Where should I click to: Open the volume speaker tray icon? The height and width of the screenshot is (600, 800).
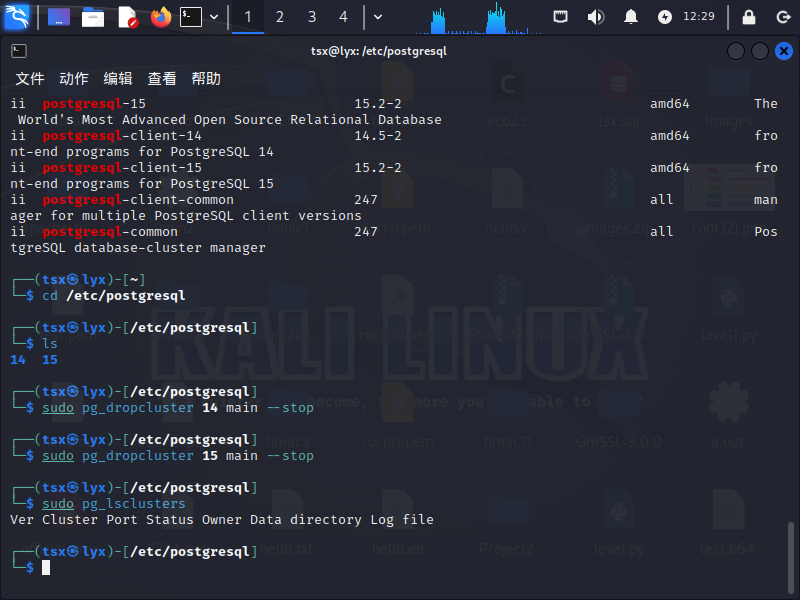[x=595, y=17]
